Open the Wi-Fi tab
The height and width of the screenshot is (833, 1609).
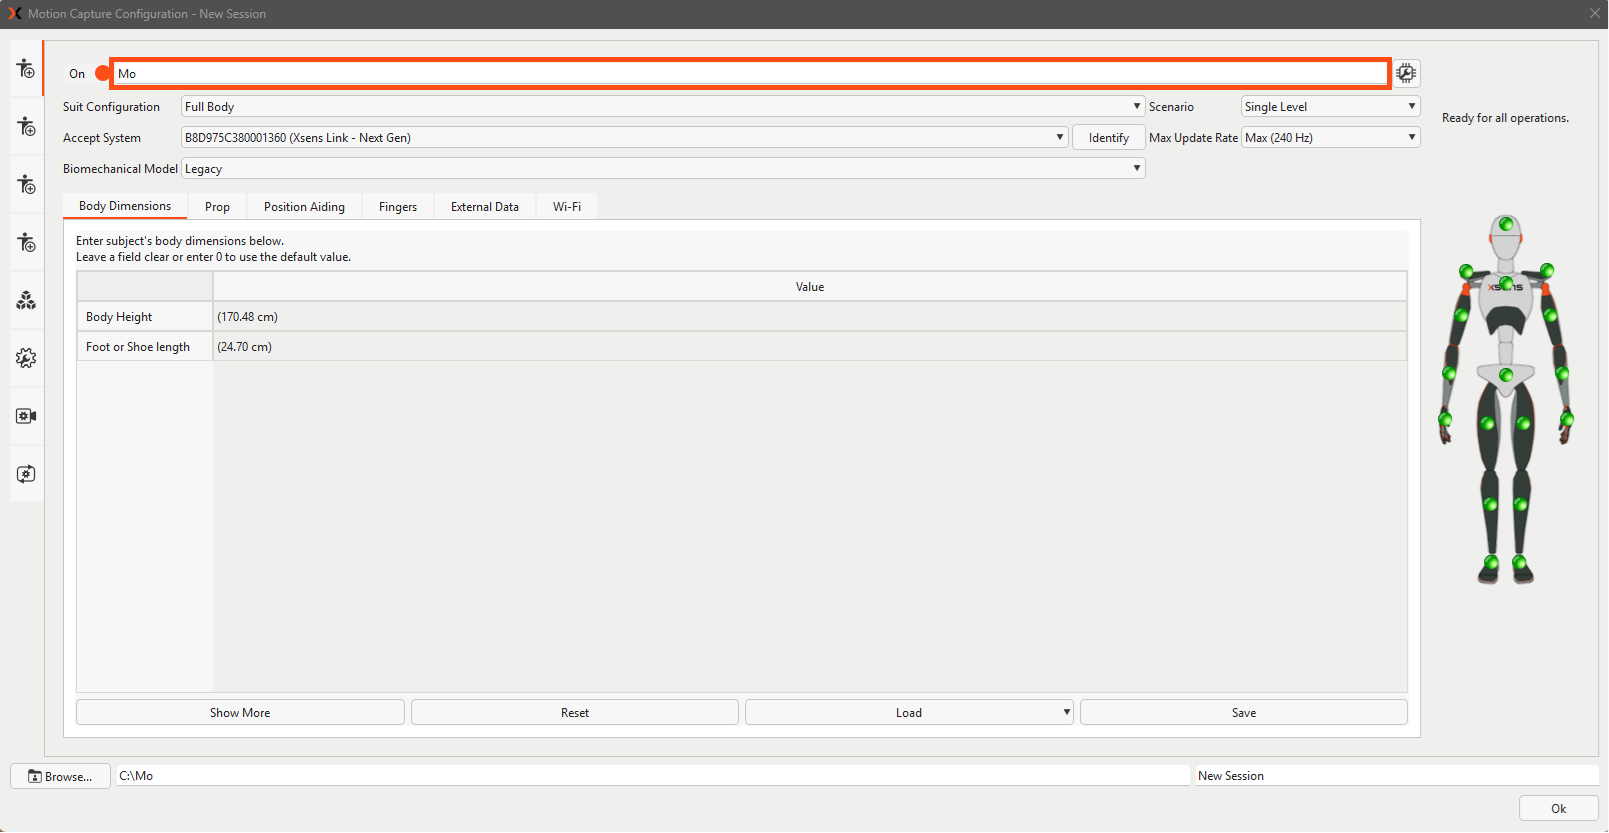tap(567, 207)
